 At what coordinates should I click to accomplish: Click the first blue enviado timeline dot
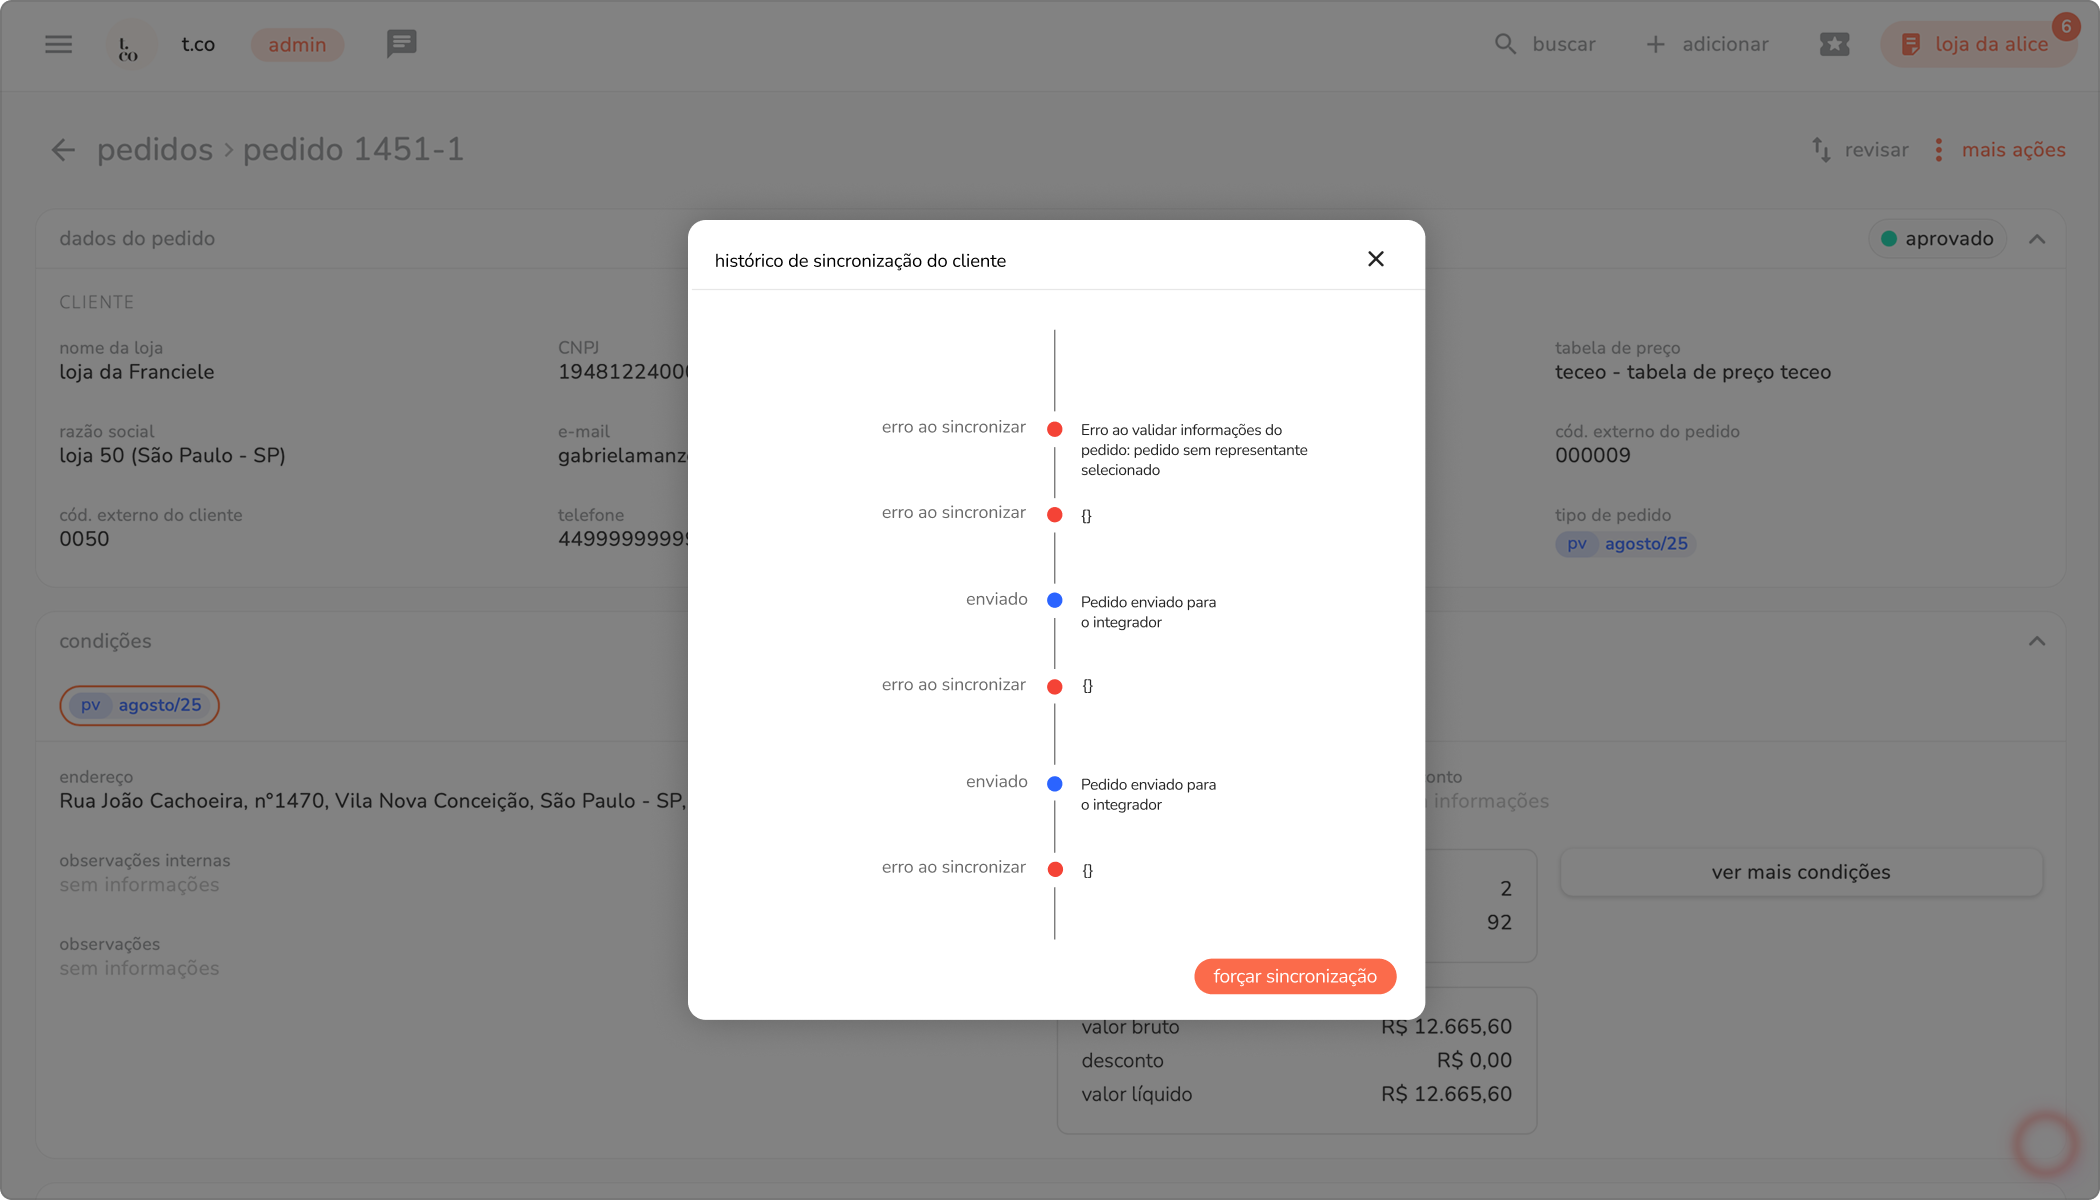tap(1054, 600)
